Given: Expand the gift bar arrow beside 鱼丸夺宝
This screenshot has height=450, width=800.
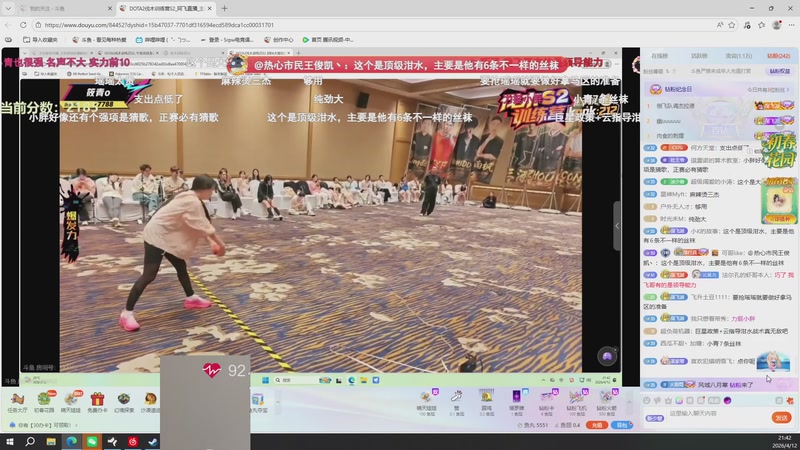Looking at the screenshot, I should coord(278,402).
